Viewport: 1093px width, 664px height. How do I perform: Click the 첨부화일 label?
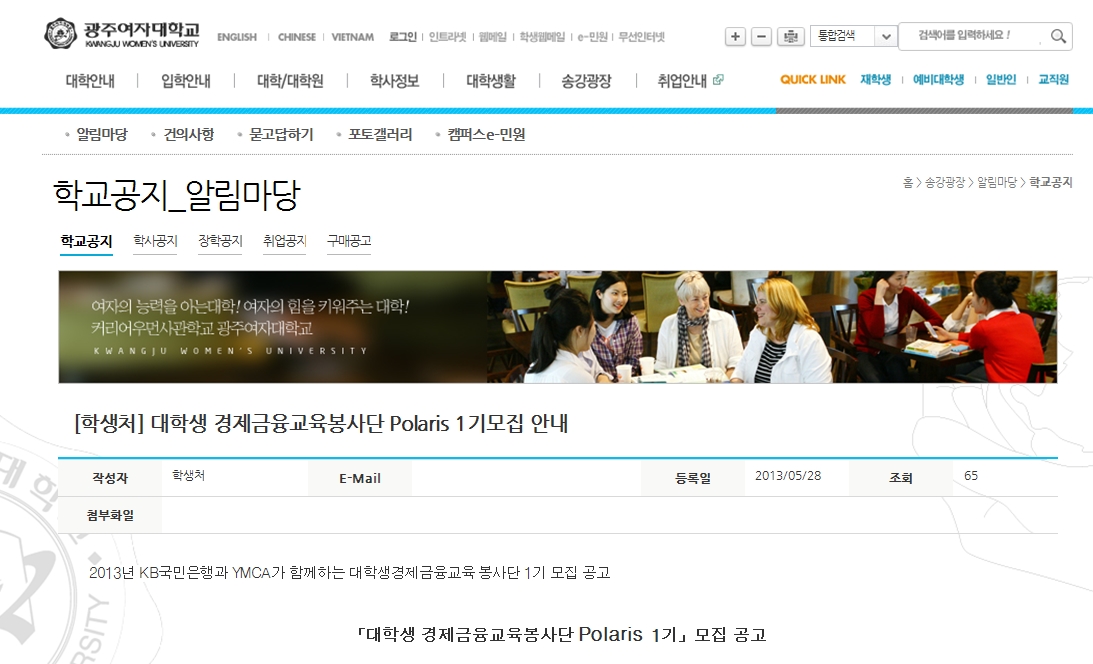click(110, 516)
